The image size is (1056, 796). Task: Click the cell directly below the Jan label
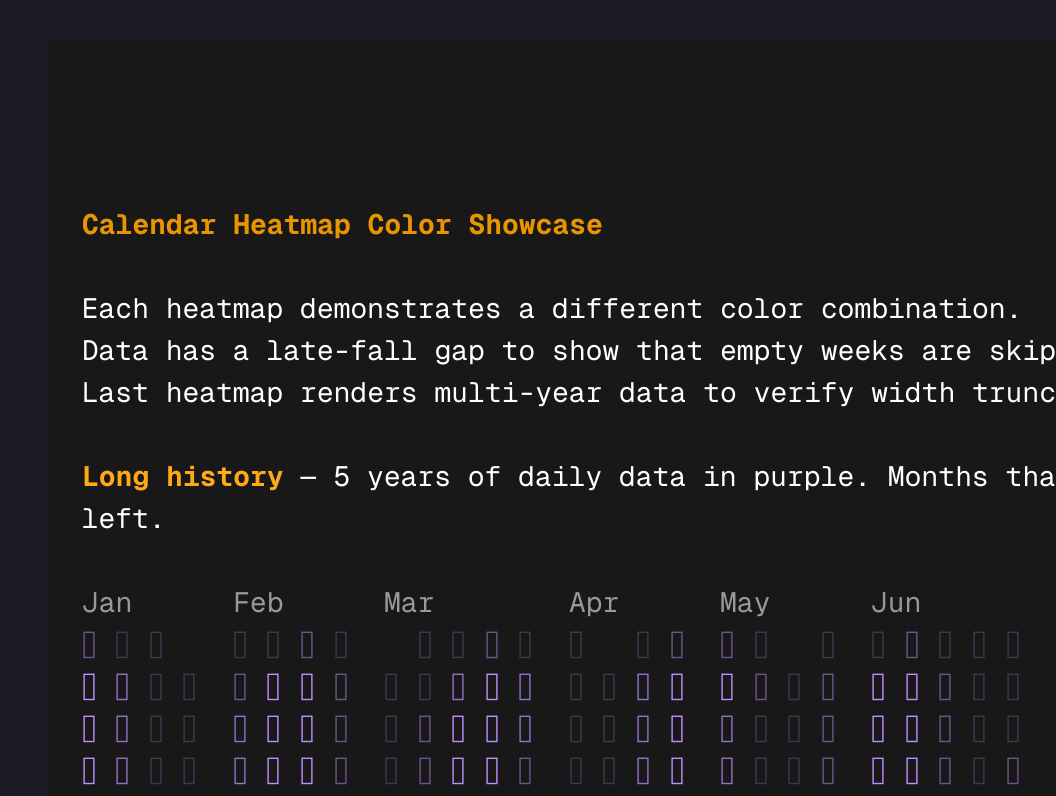(x=87, y=644)
